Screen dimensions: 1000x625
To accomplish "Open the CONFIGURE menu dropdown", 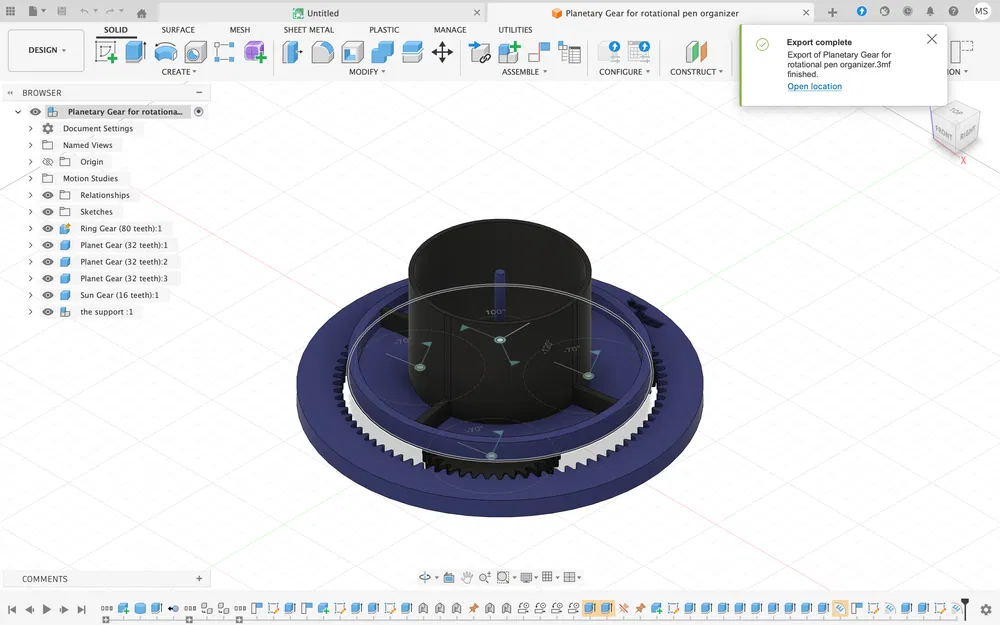I will [x=624, y=72].
